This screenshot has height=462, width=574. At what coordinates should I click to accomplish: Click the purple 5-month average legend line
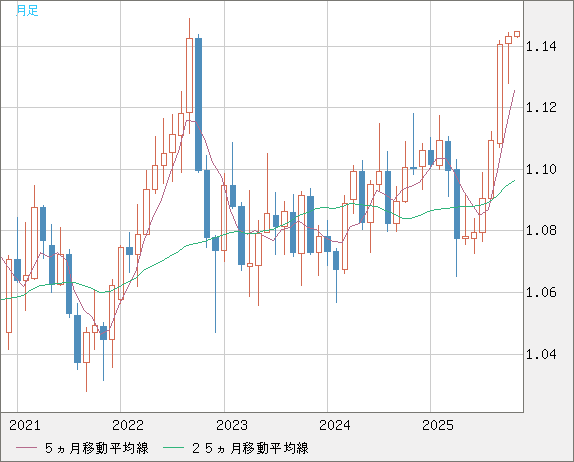pos(26,448)
